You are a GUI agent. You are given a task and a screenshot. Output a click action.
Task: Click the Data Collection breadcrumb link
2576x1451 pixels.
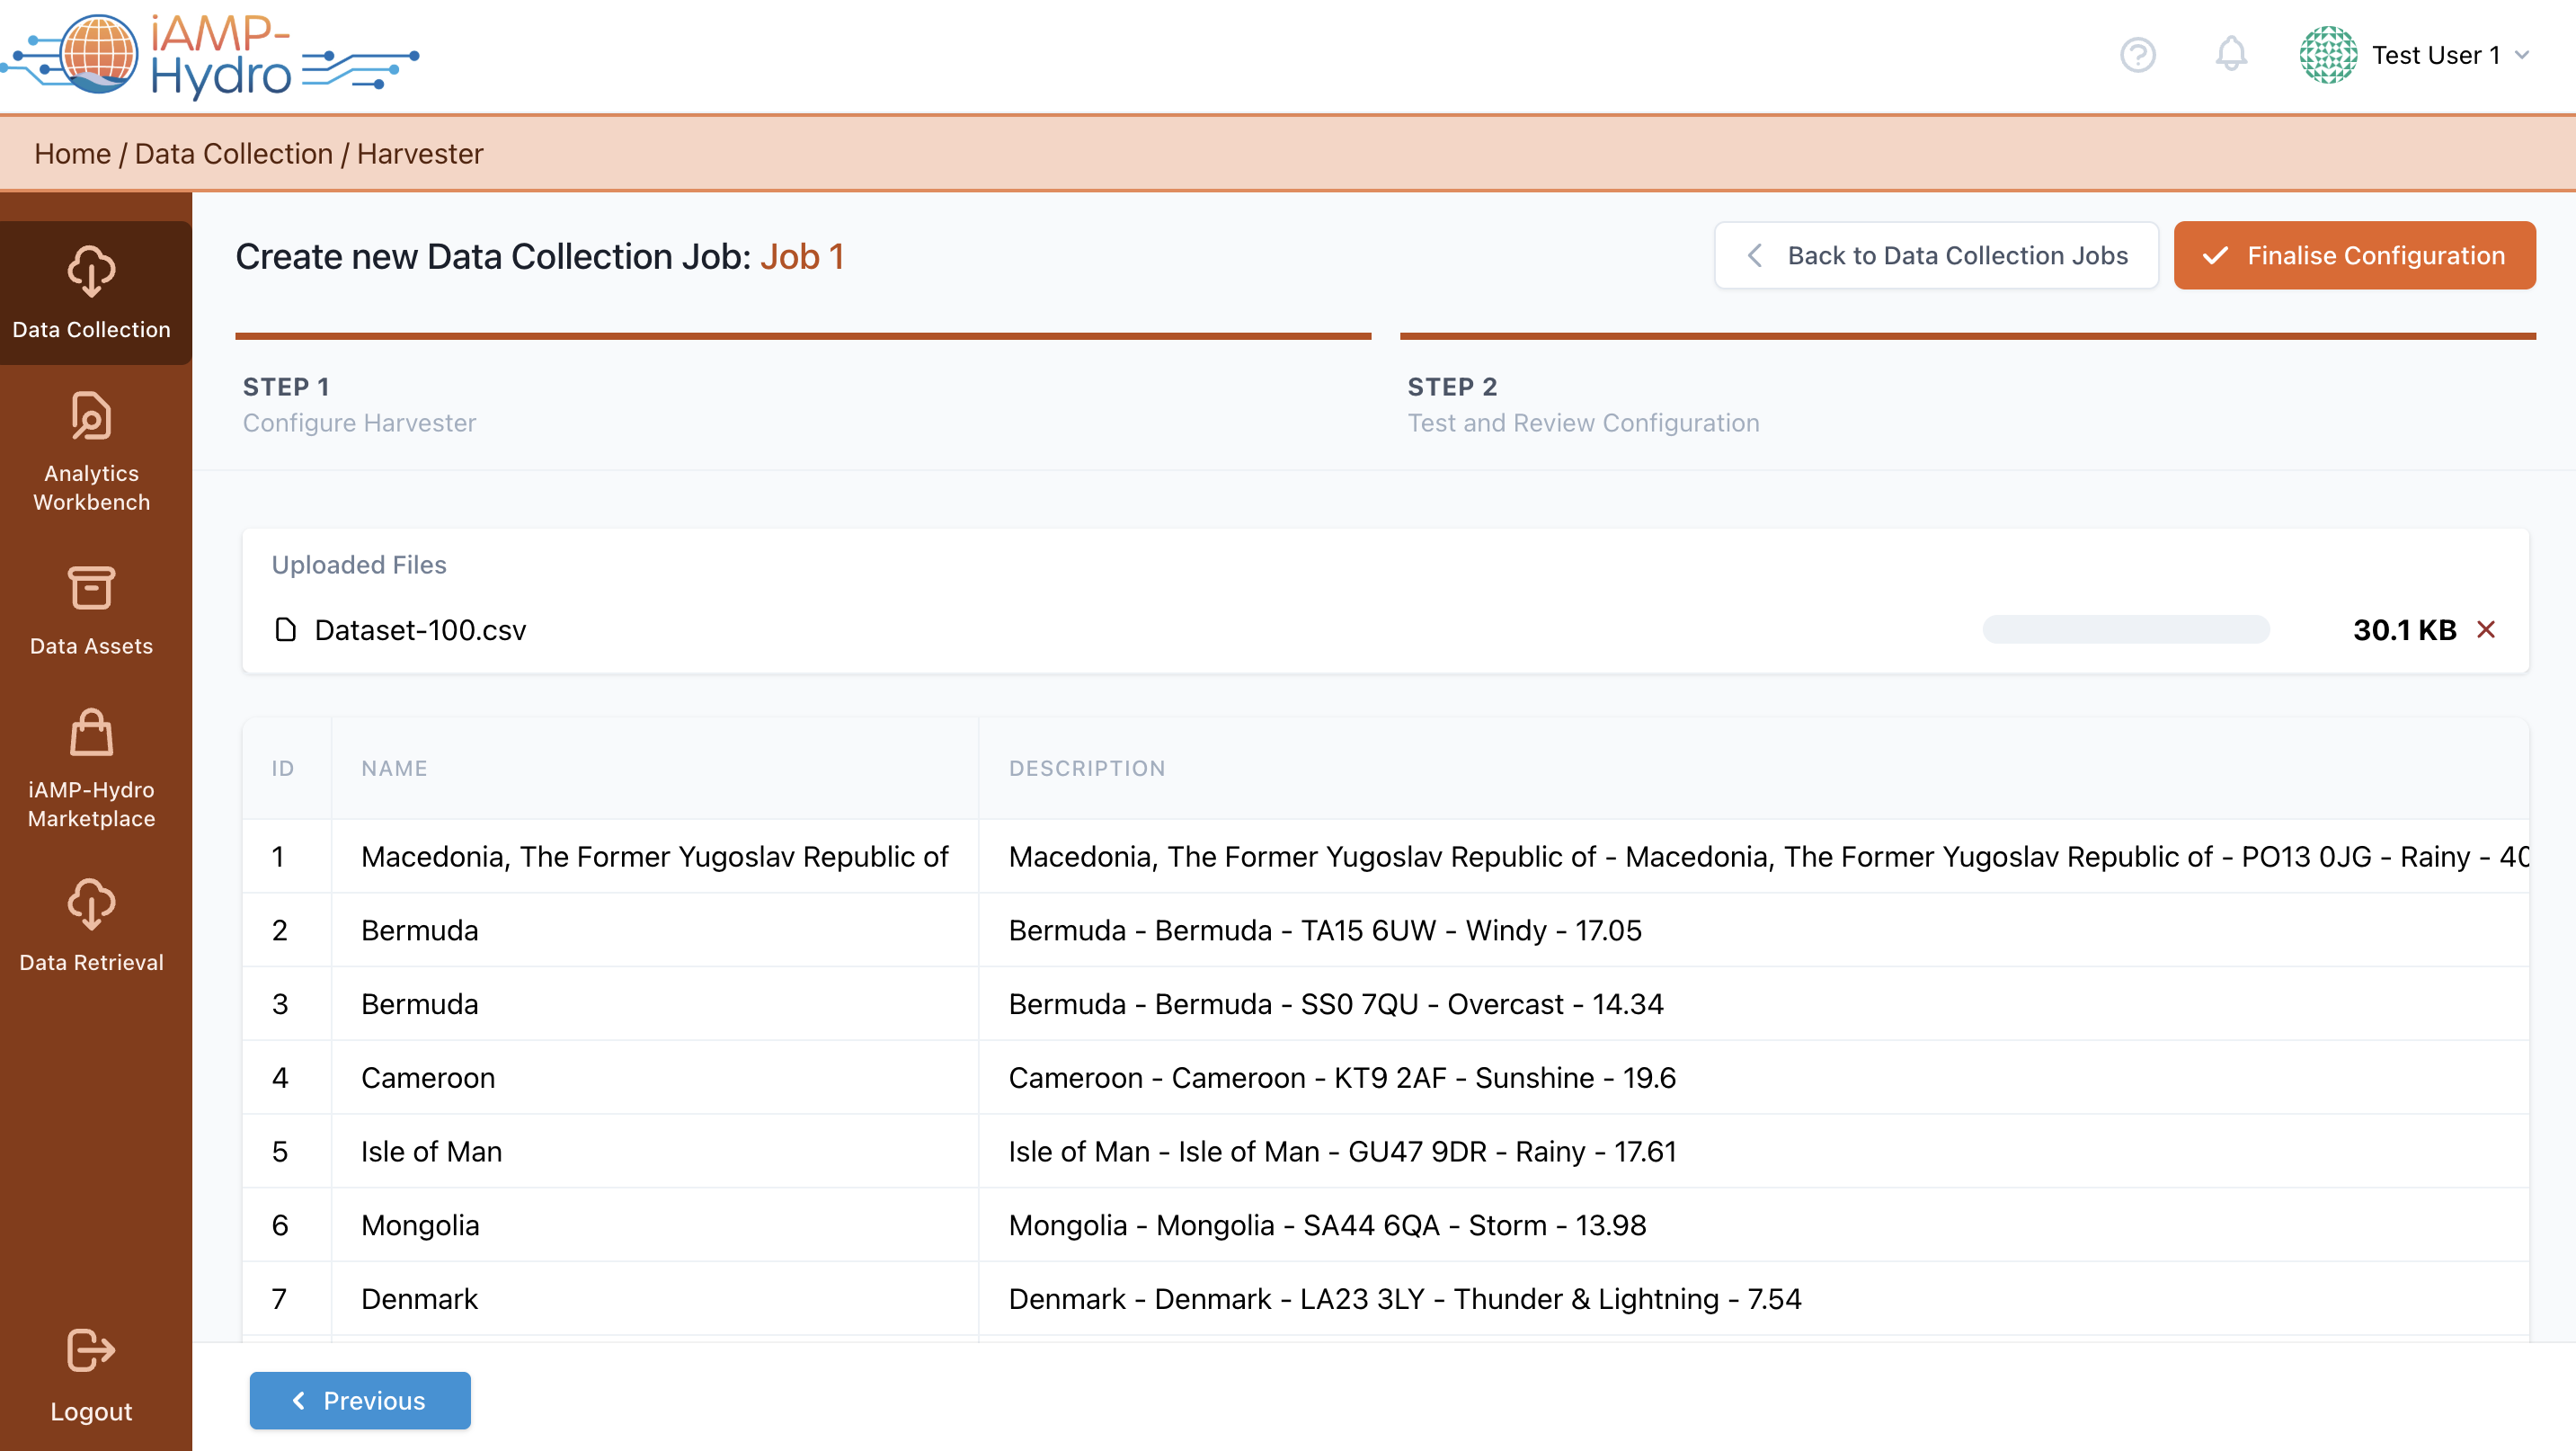click(x=233, y=154)
